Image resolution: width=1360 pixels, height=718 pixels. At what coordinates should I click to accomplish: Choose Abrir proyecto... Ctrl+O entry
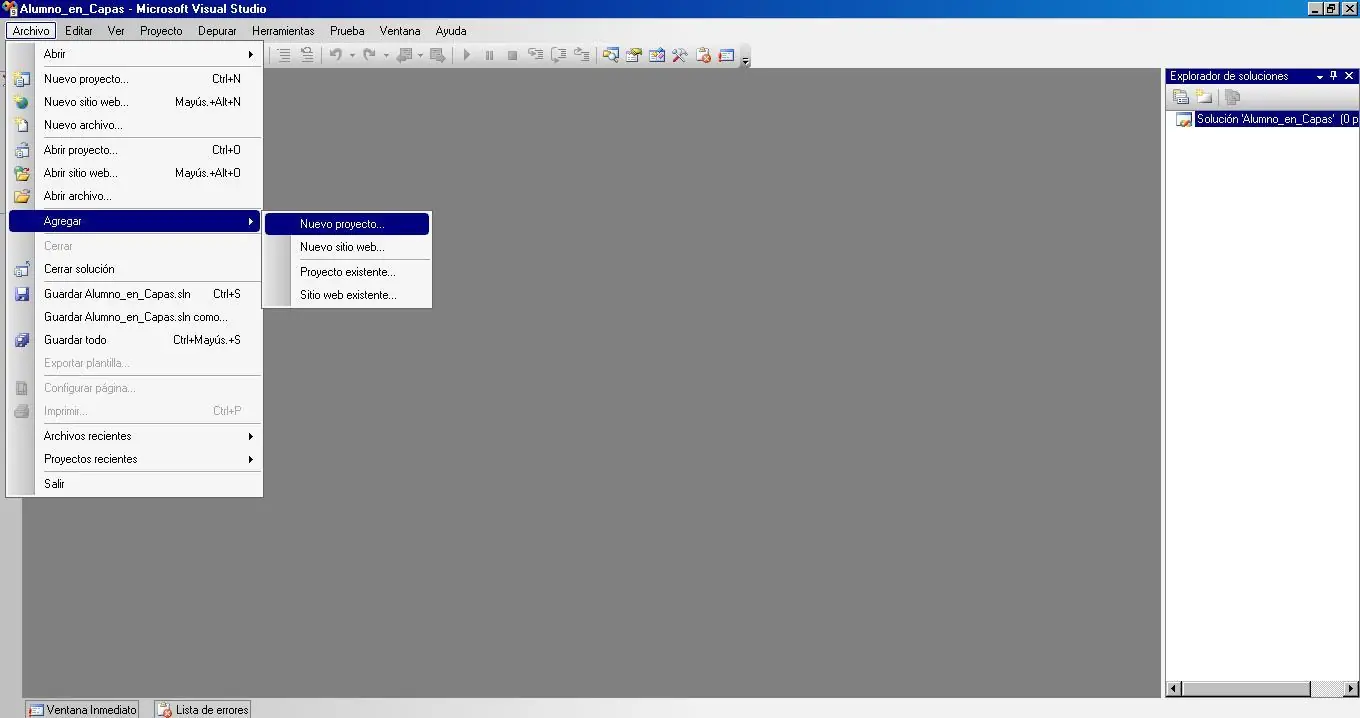(135, 150)
